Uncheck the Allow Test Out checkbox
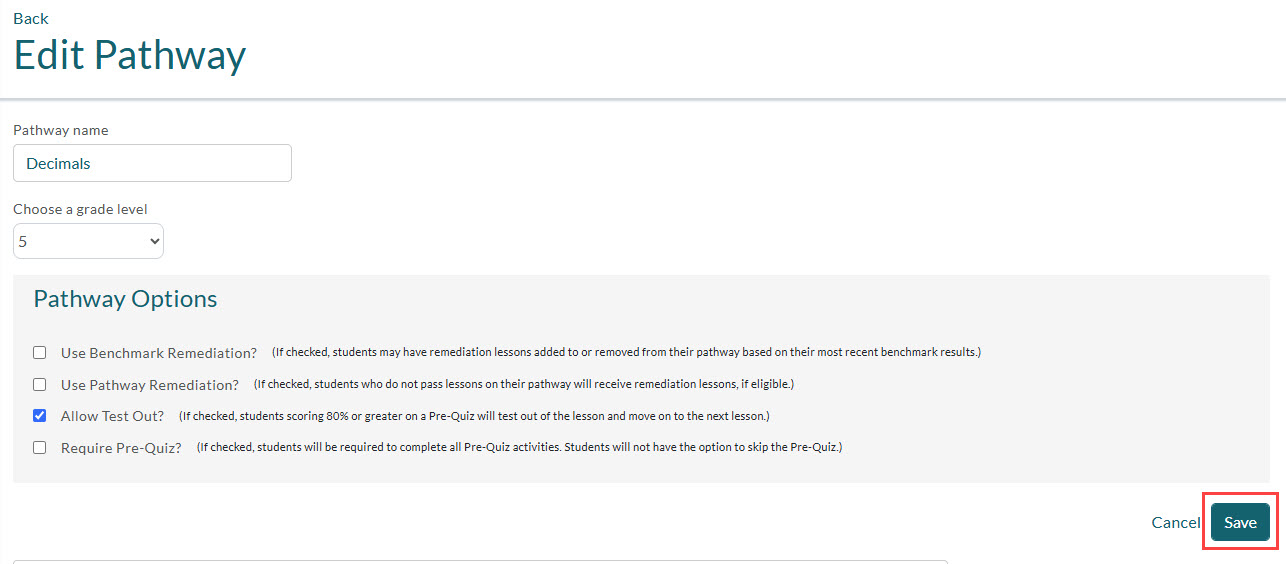Viewport: 1286px width, 564px height. 40,415
